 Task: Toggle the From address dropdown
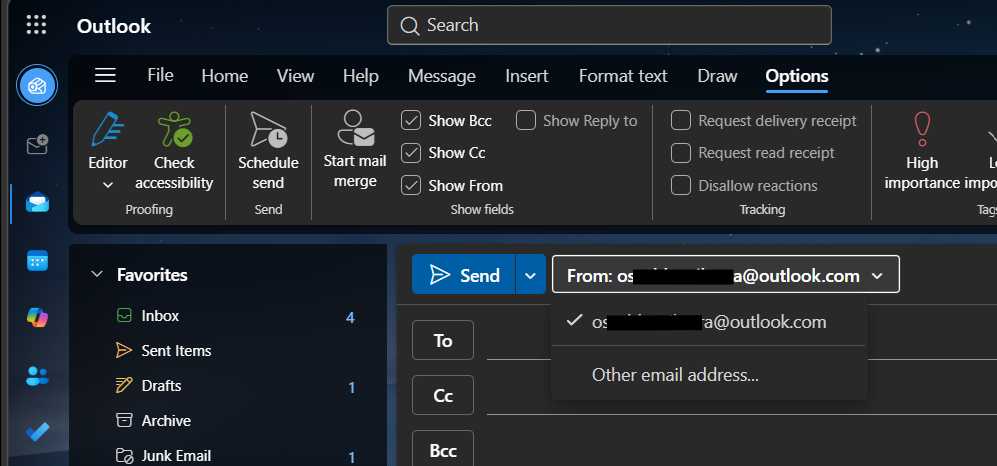point(725,275)
